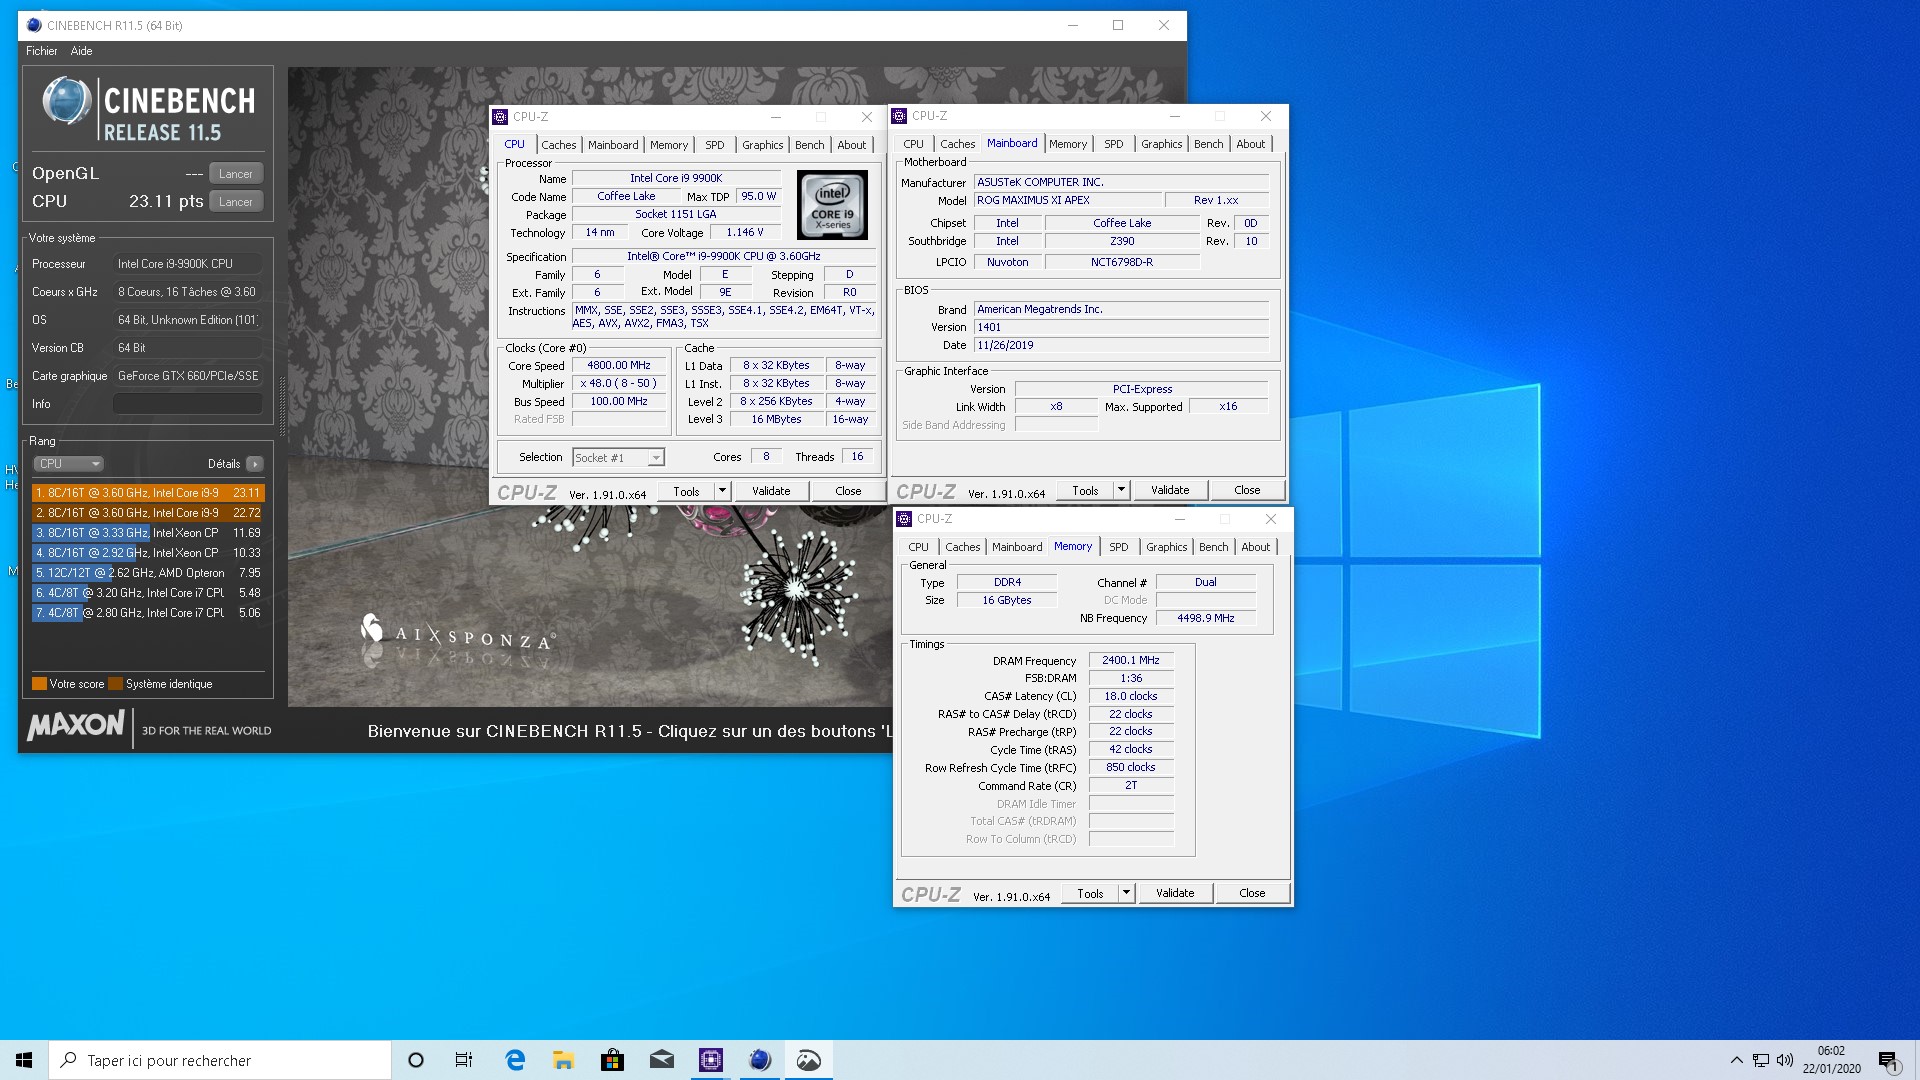The height and width of the screenshot is (1080, 1920).
Task: Show hidden system tray icons
Action: point(1736,1060)
